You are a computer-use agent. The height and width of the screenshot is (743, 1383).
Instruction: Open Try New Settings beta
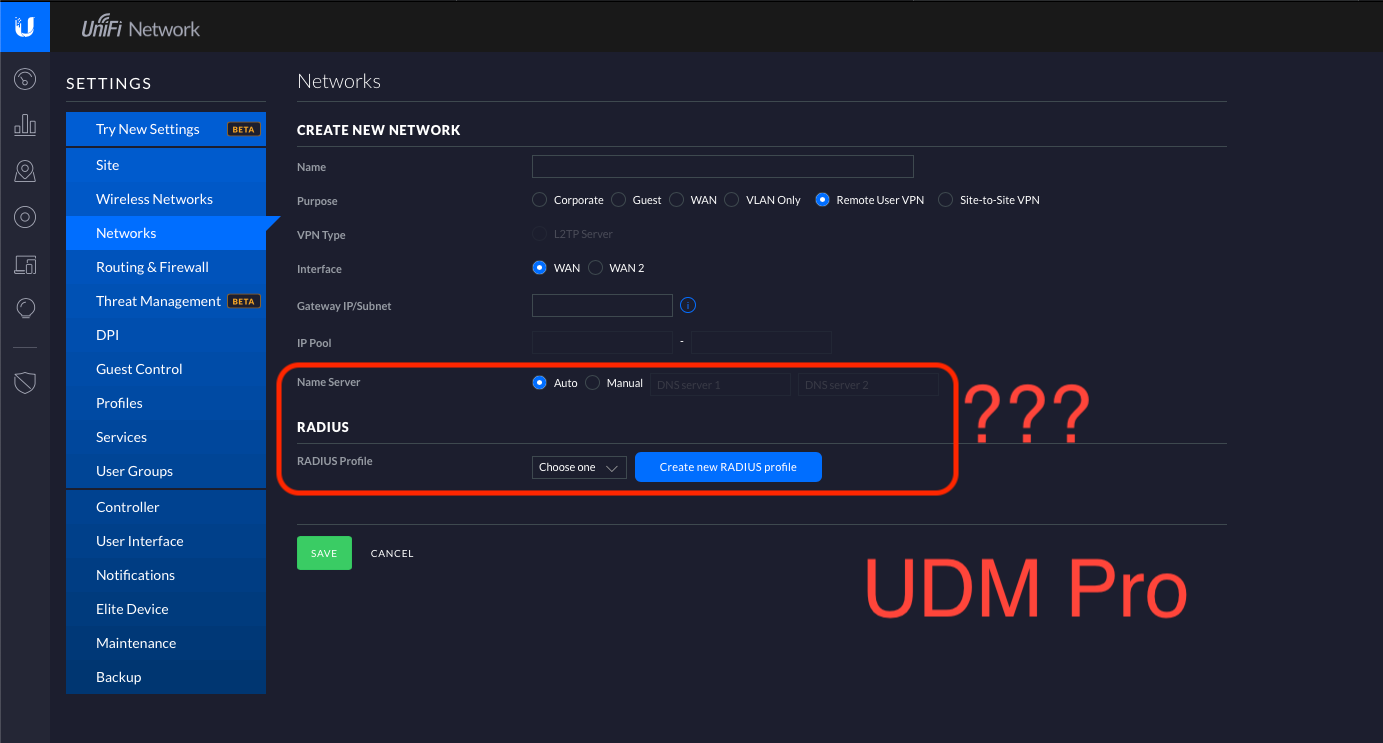148,129
